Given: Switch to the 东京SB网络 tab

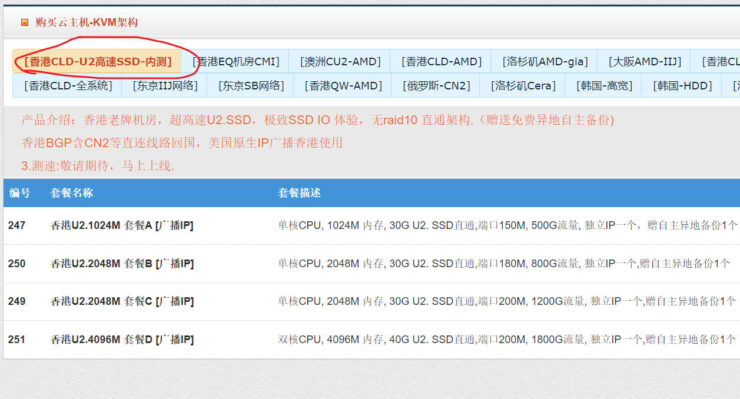Looking at the screenshot, I should coord(251,86).
